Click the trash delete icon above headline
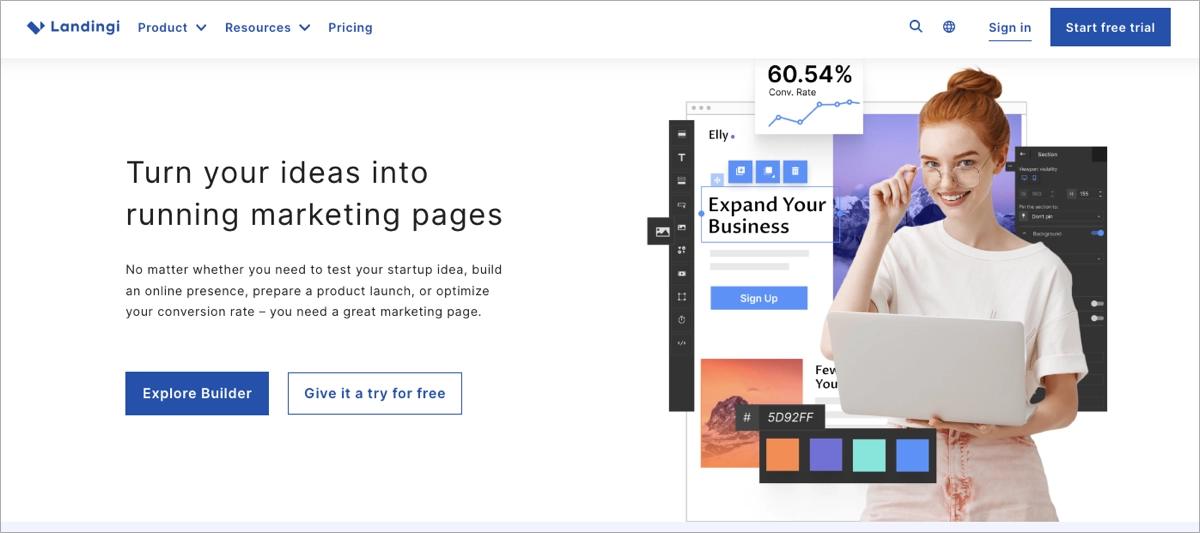This screenshot has width=1200, height=533. pyautogui.click(x=795, y=171)
